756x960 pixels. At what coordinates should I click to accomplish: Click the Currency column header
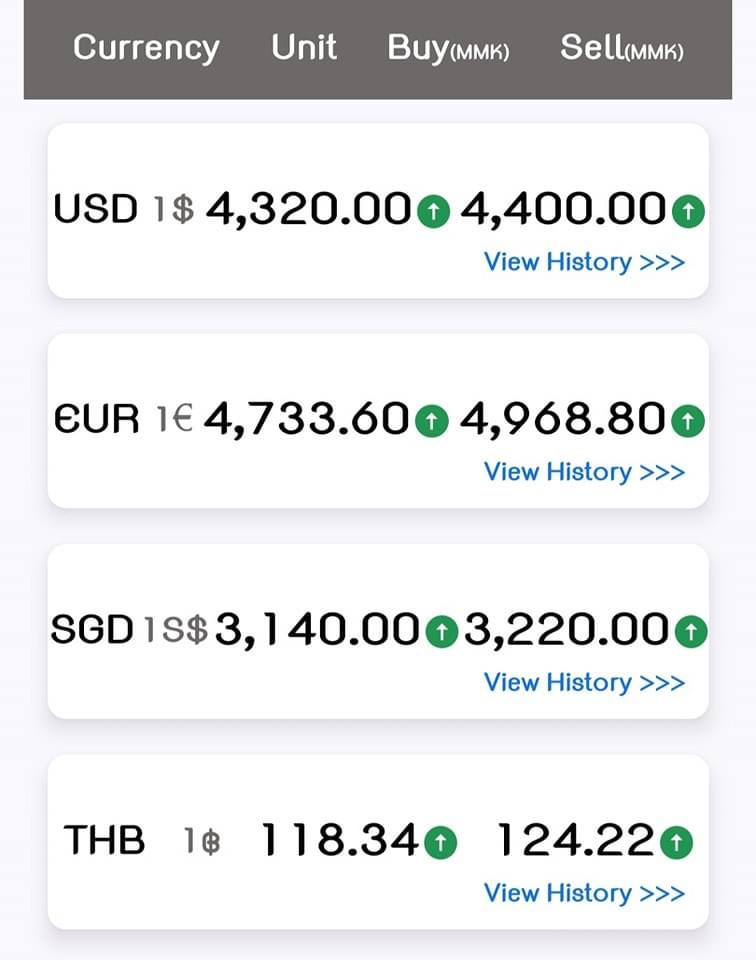(146, 47)
